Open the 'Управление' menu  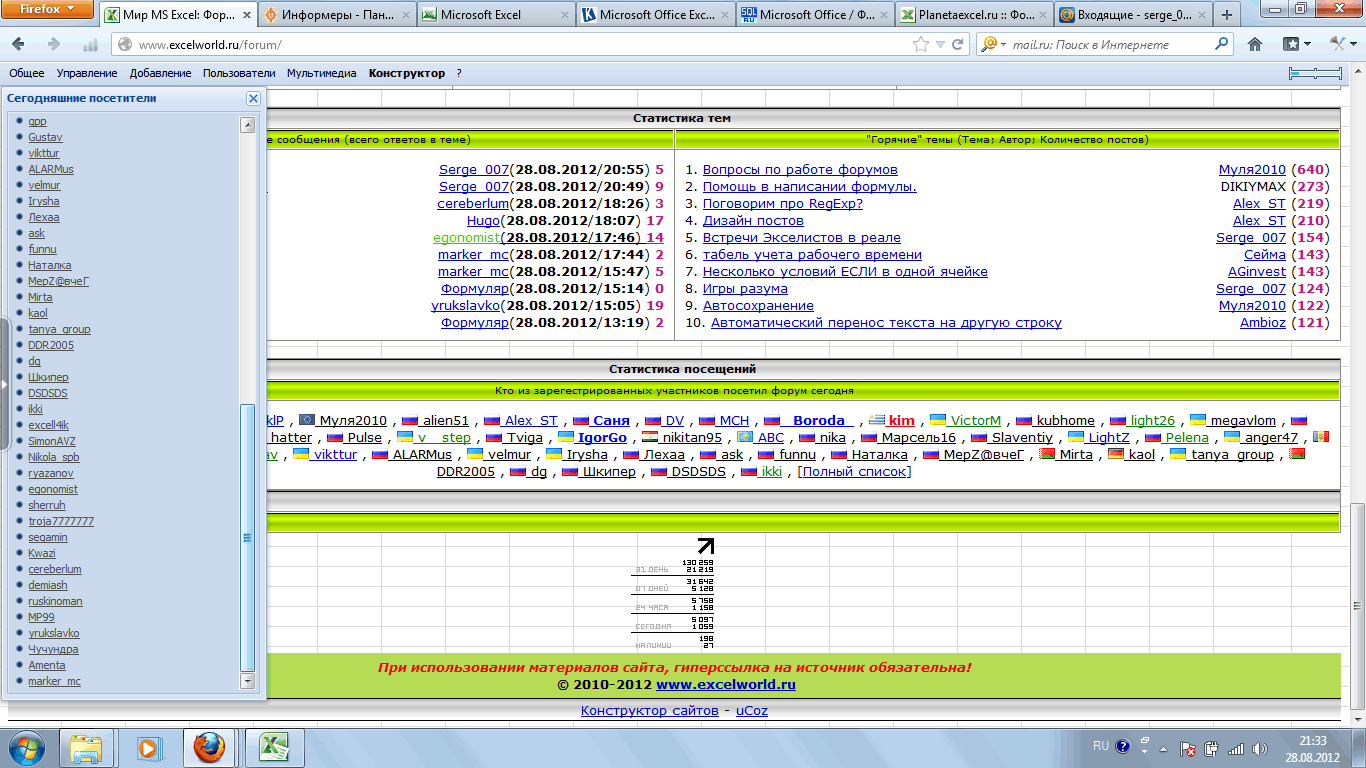click(x=87, y=73)
